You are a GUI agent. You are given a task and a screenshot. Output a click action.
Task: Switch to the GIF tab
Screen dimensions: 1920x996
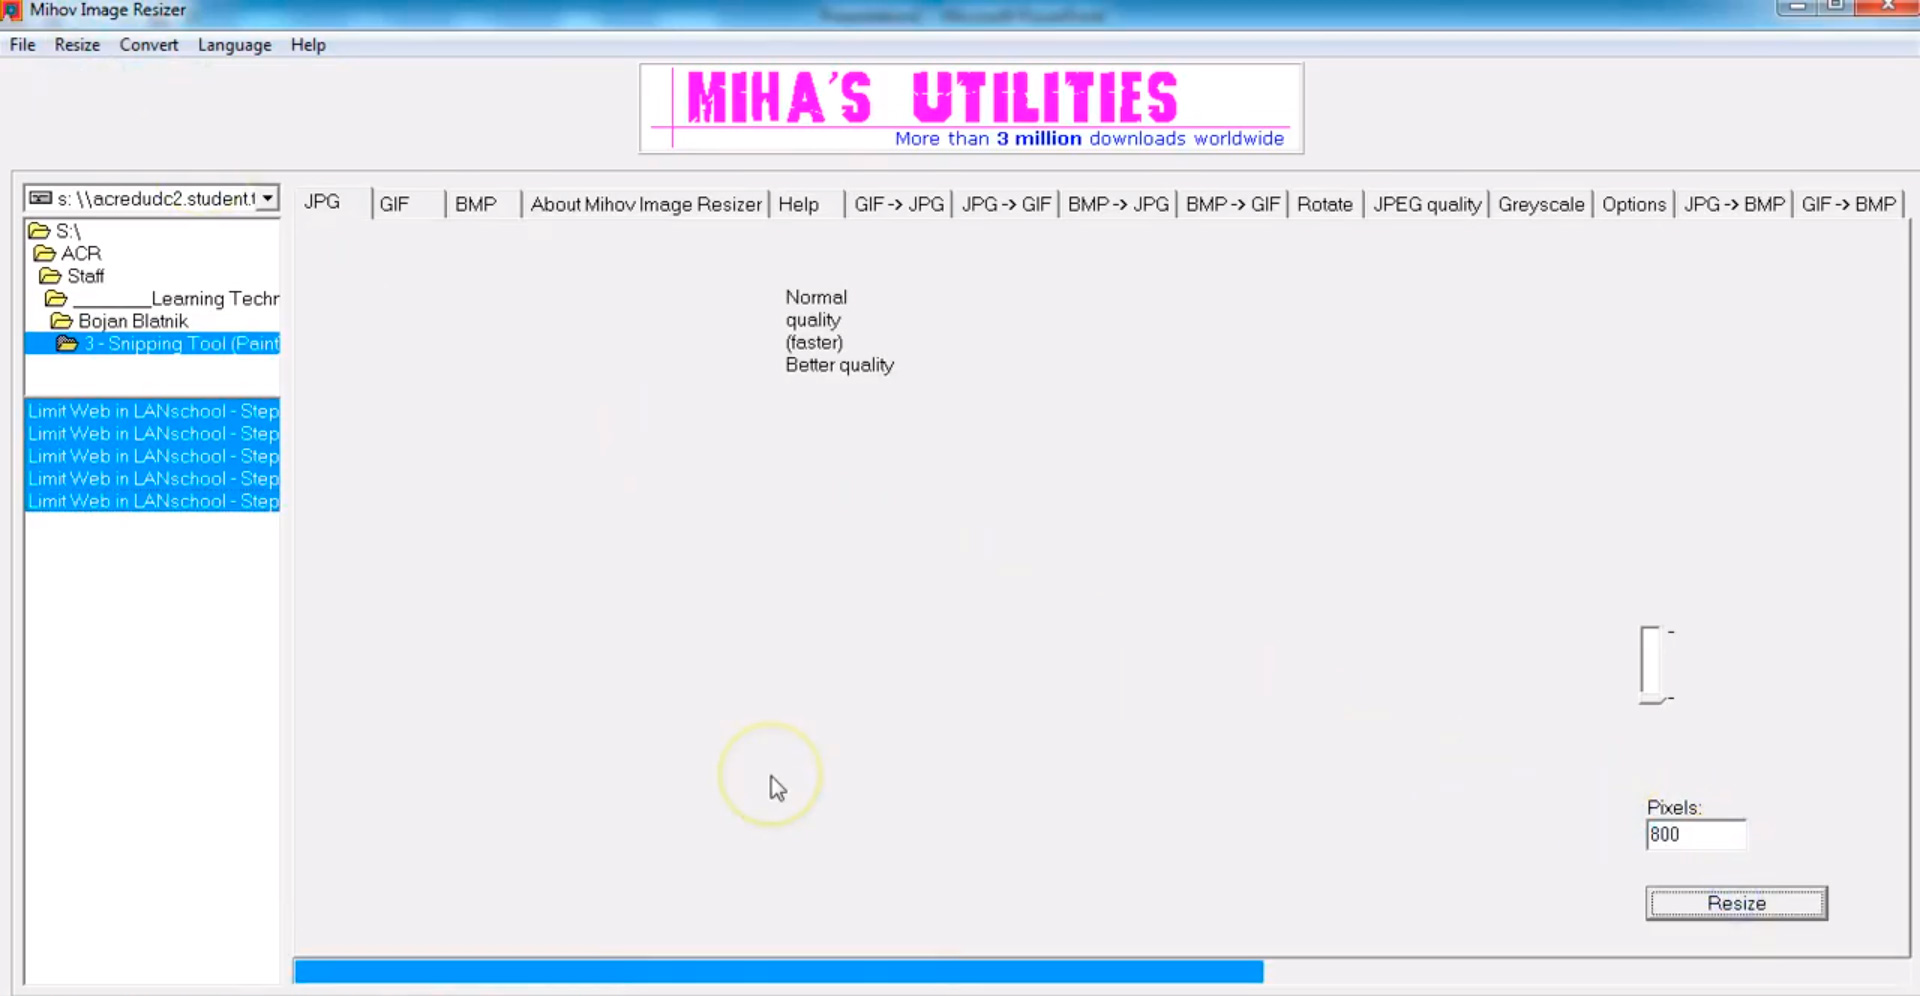click(x=394, y=204)
